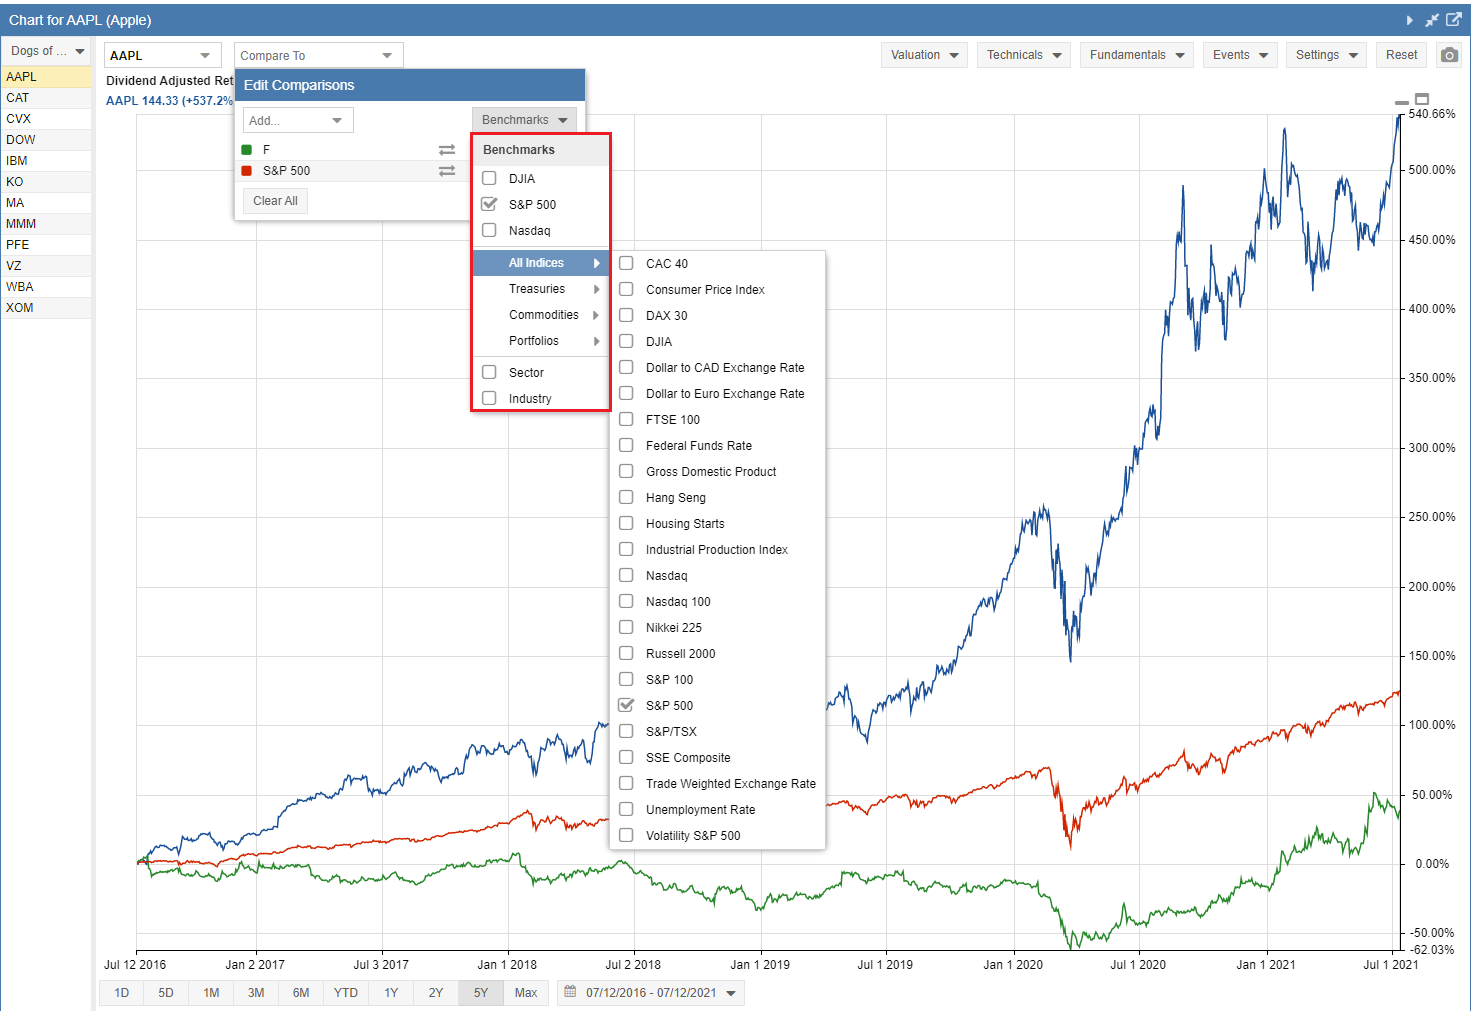Viewport: 1475px width, 1011px height.
Task: Check the FTSE 100 index
Action: pos(626,419)
